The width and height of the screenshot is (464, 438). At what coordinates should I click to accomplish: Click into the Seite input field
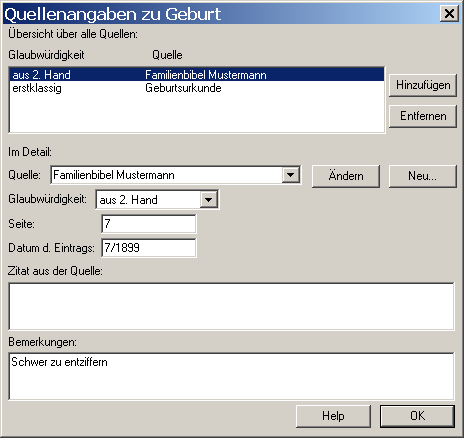(x=149, y=224)
